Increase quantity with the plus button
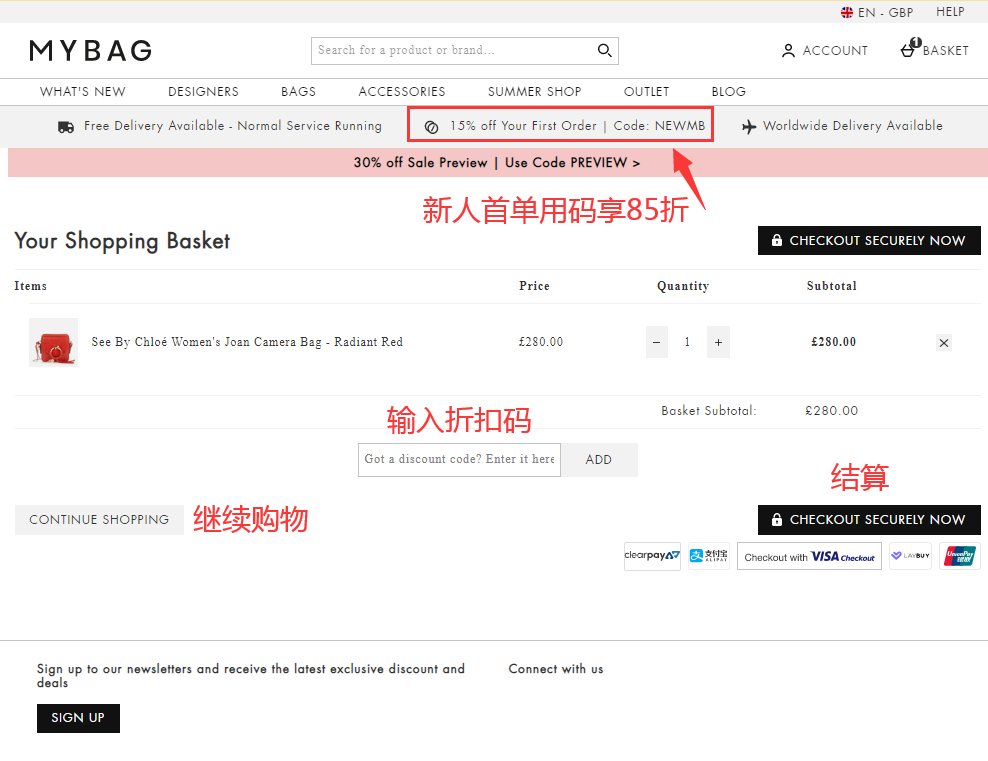This screenshot has width=988, height=761. tap(718, 342)
